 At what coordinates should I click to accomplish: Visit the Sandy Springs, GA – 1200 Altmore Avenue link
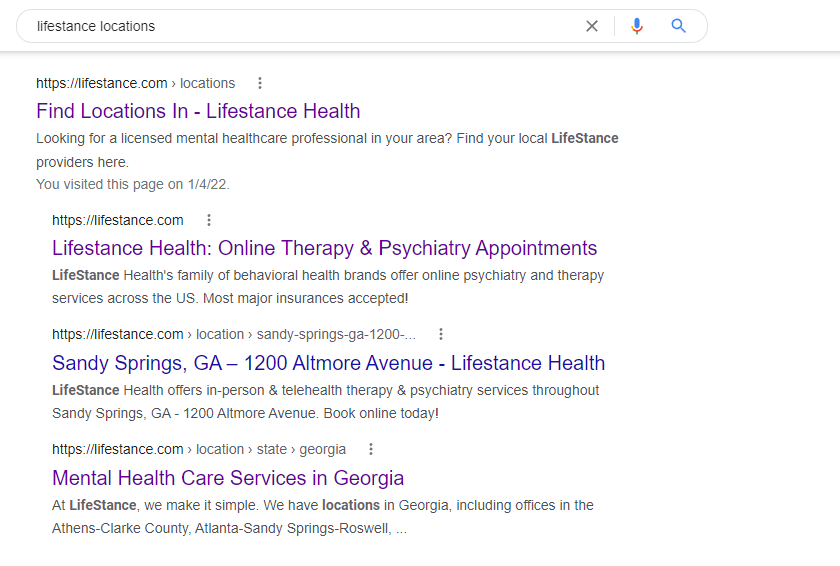328,363
